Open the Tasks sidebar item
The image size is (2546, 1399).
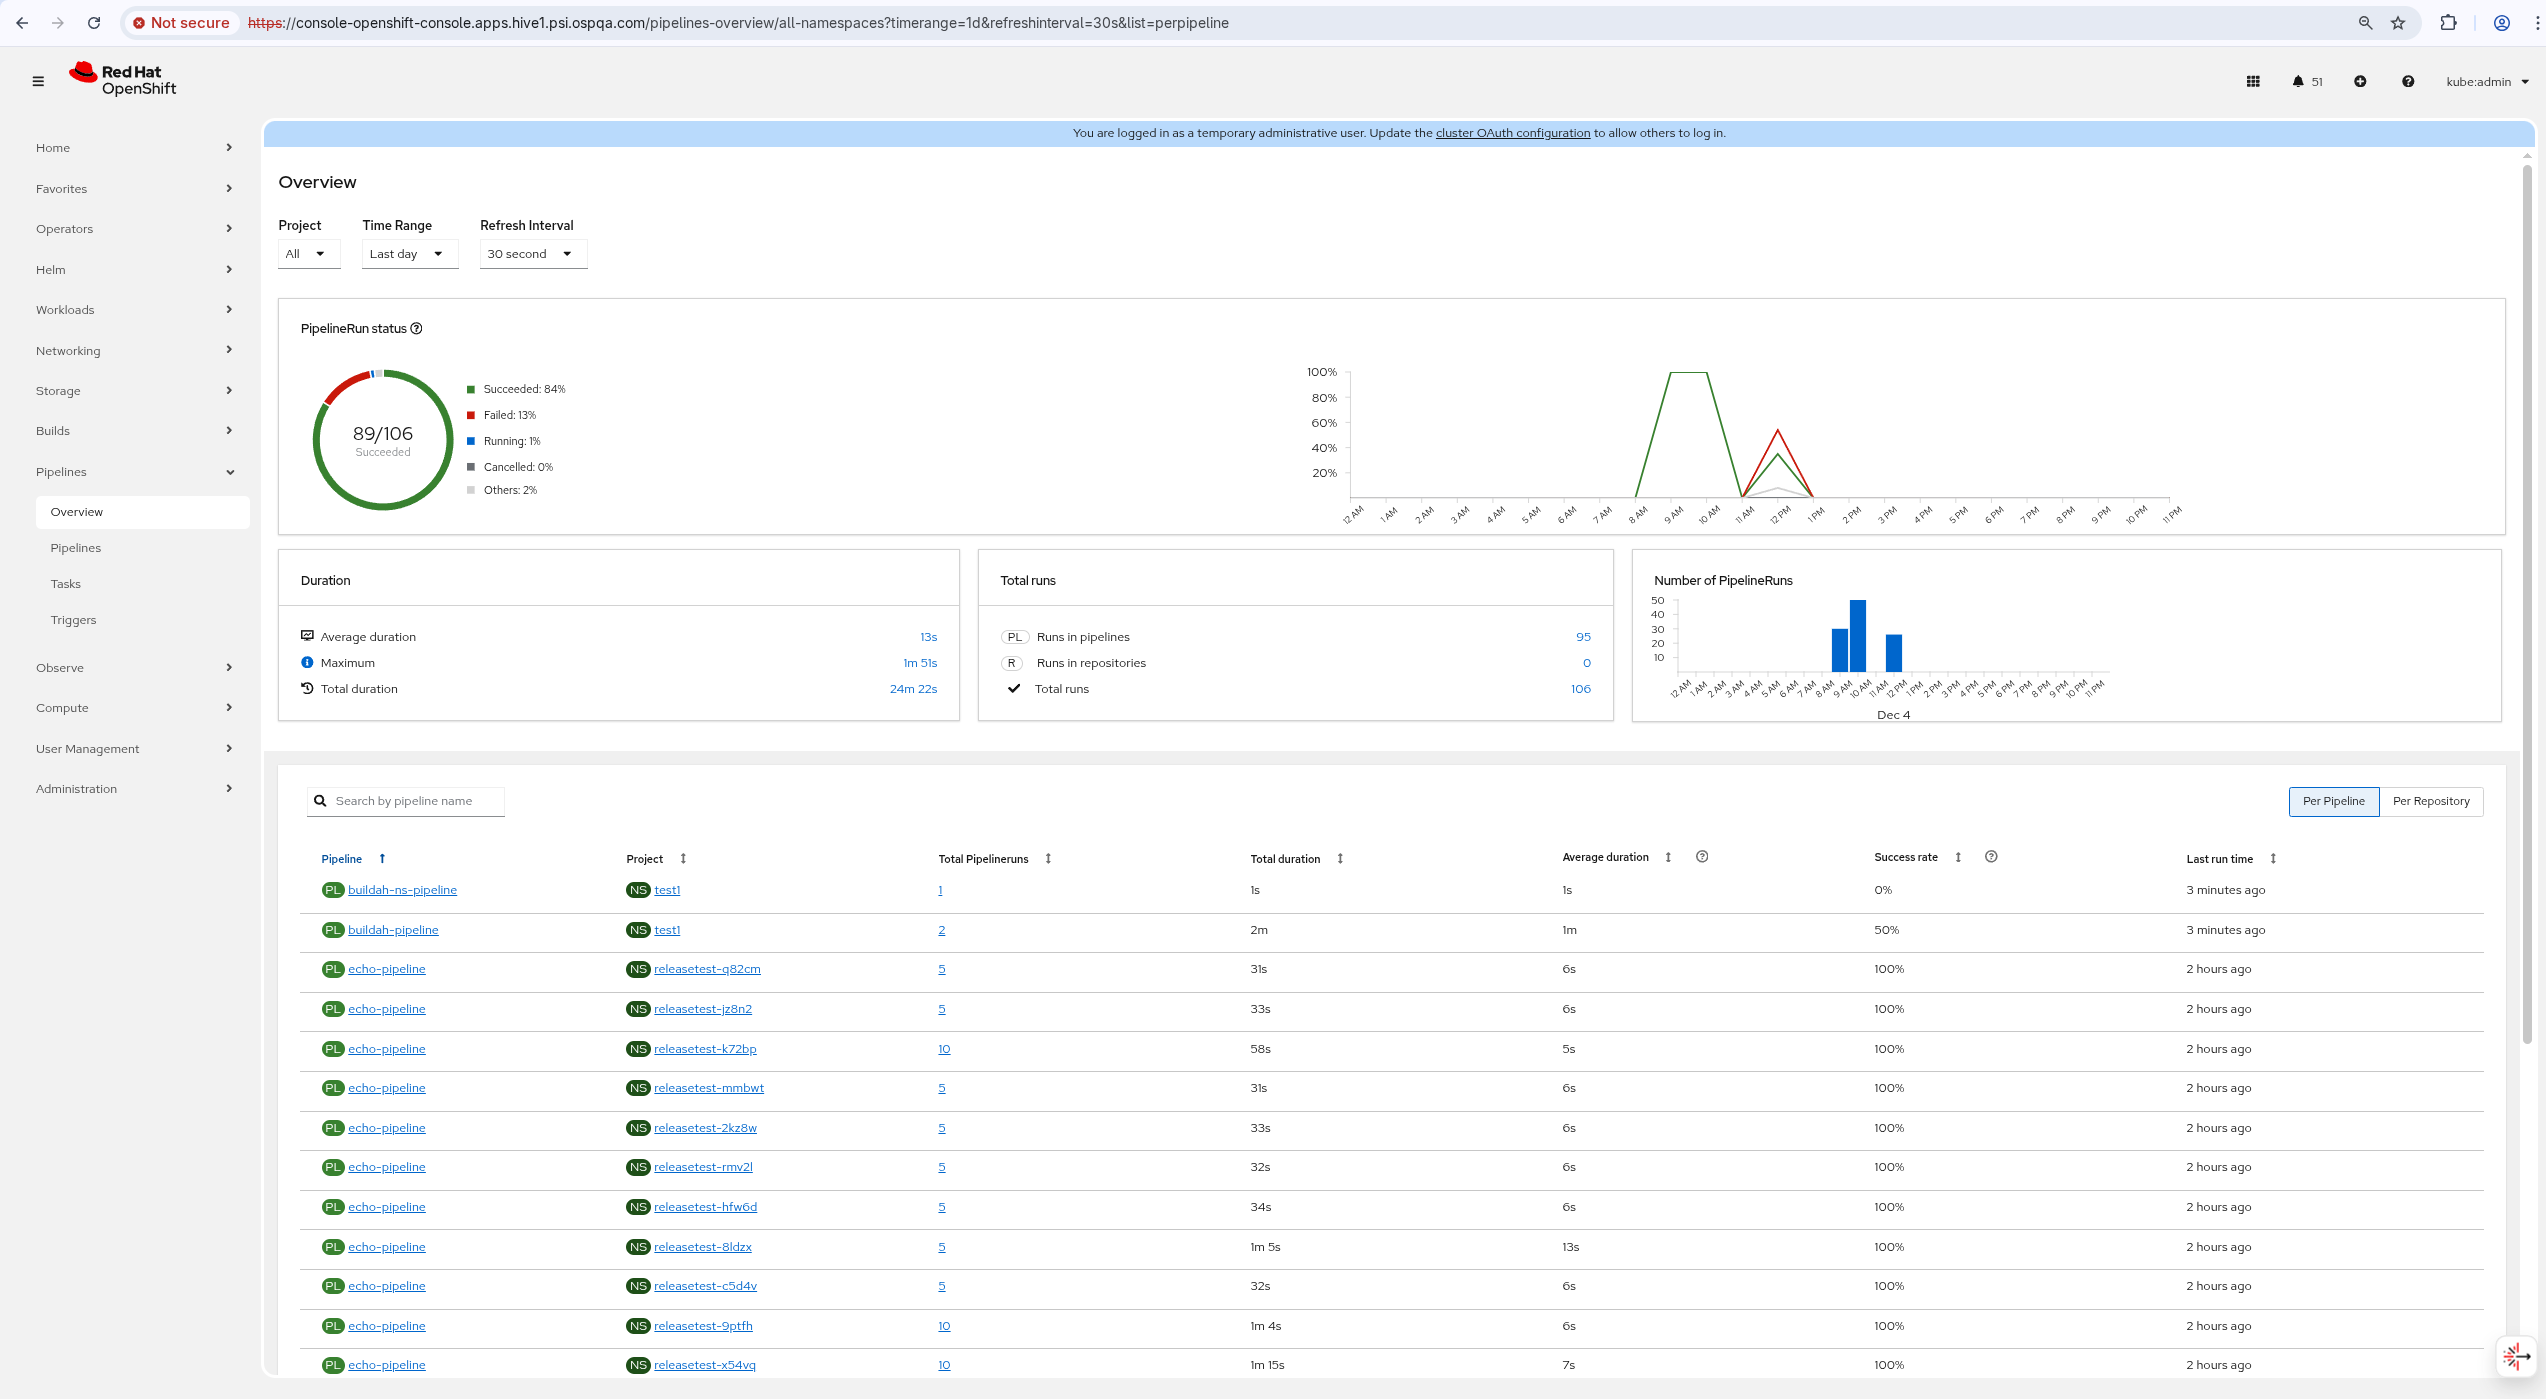point(66,584)
